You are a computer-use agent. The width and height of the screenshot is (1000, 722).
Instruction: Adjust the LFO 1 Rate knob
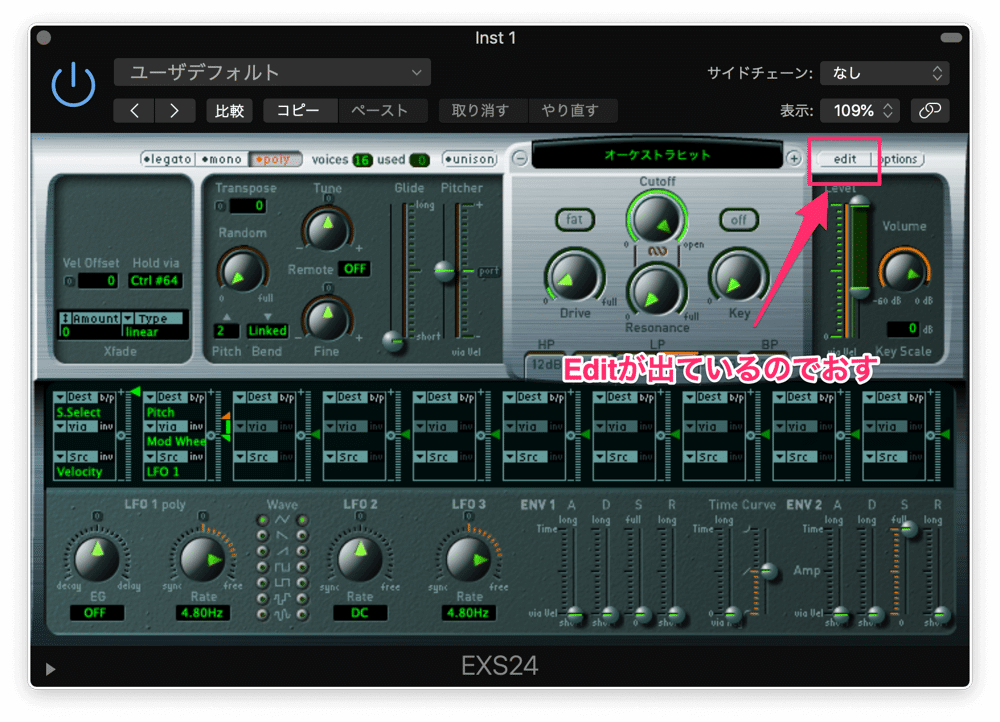203,559
